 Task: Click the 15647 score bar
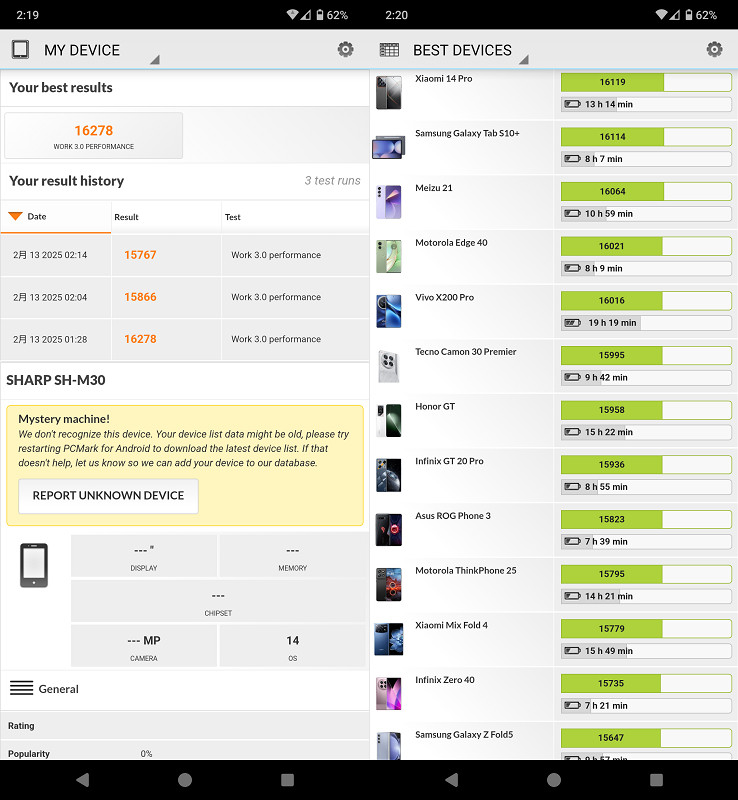coord(646,738)
